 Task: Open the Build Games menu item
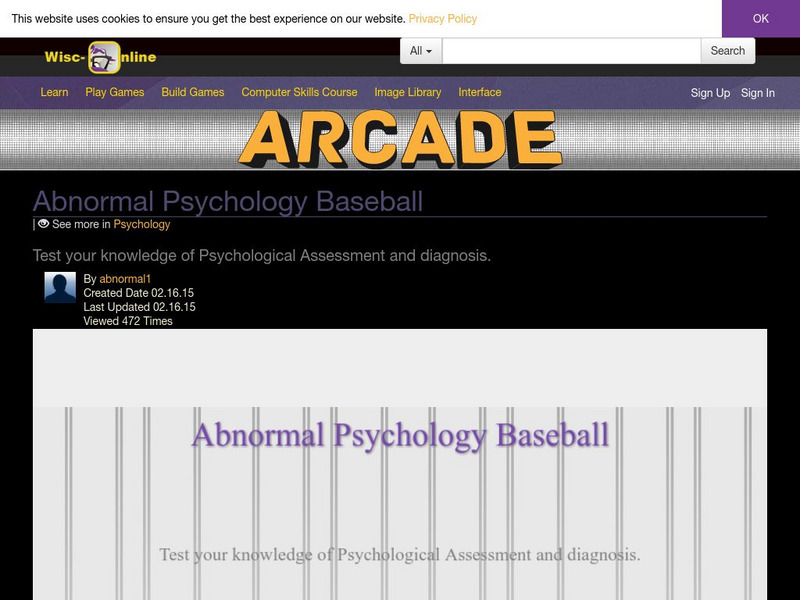click(x=191, y=92)
